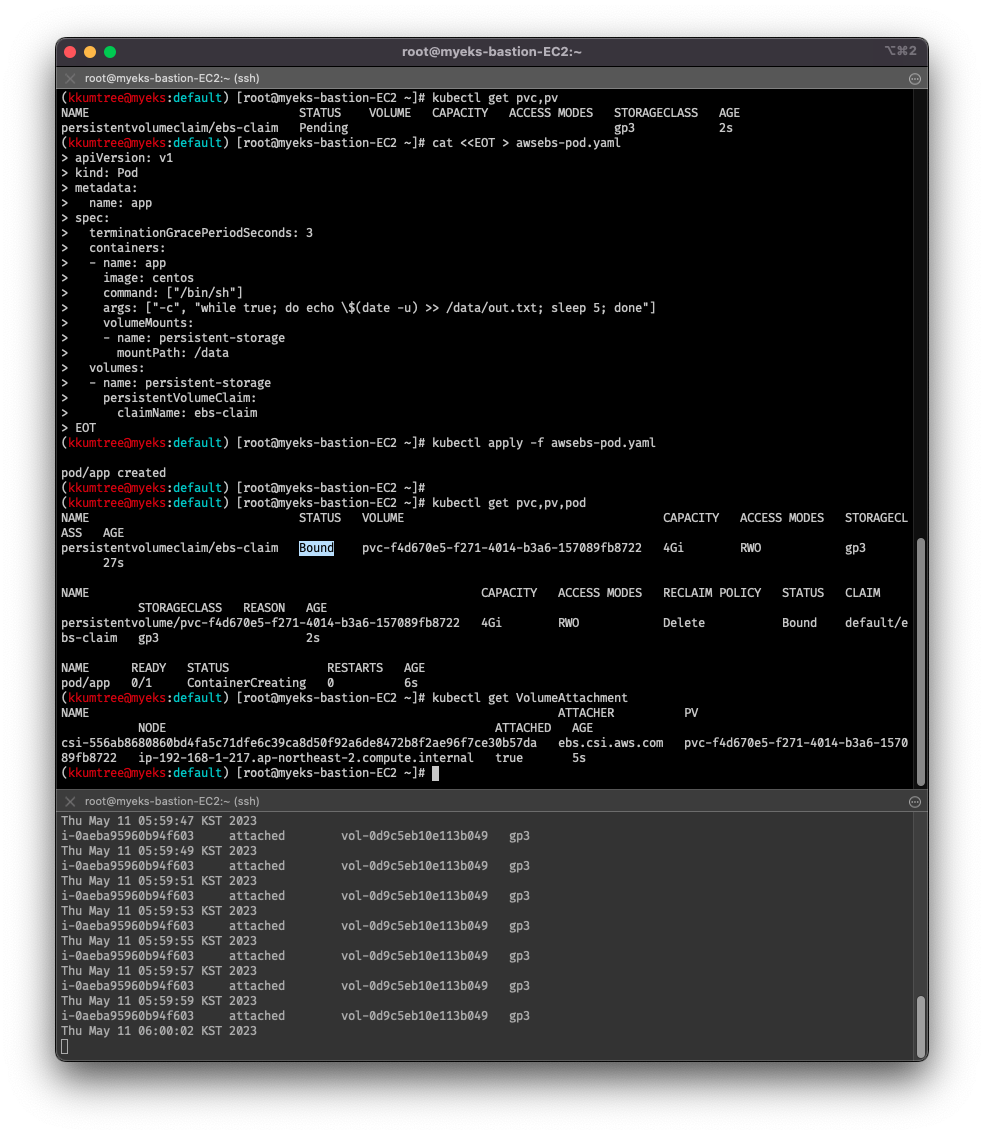Click the 'claimName: ebs-claim' line
984x1135 pixels.
coord(188,413)
